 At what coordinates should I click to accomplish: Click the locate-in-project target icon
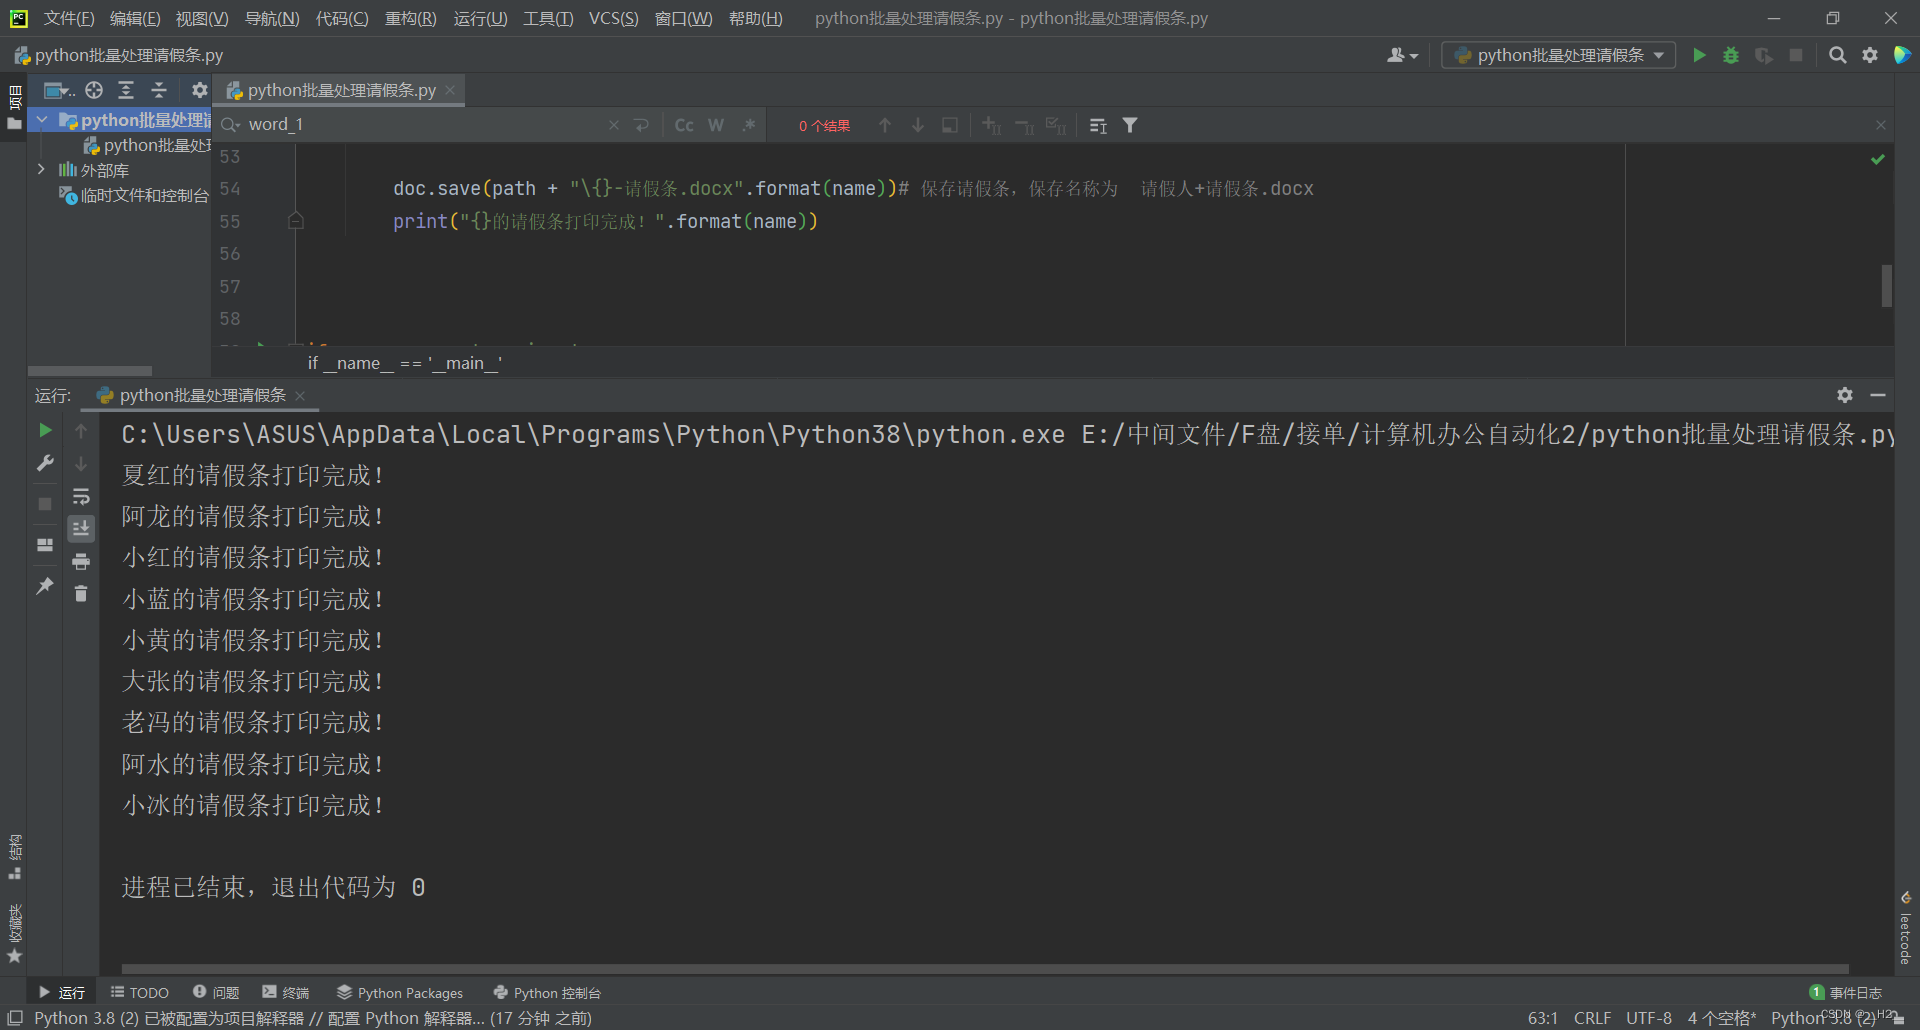point(94,90)
